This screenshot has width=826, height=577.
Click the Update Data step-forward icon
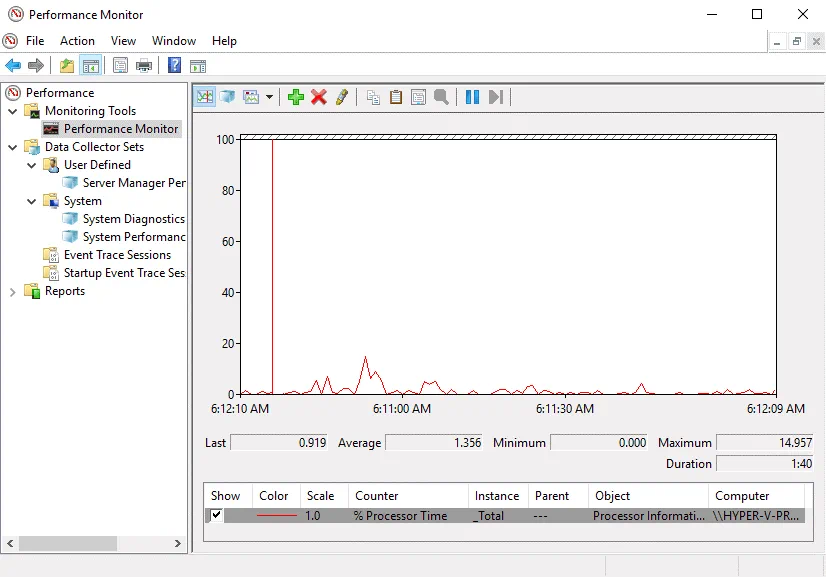click(x=495, y=97)
